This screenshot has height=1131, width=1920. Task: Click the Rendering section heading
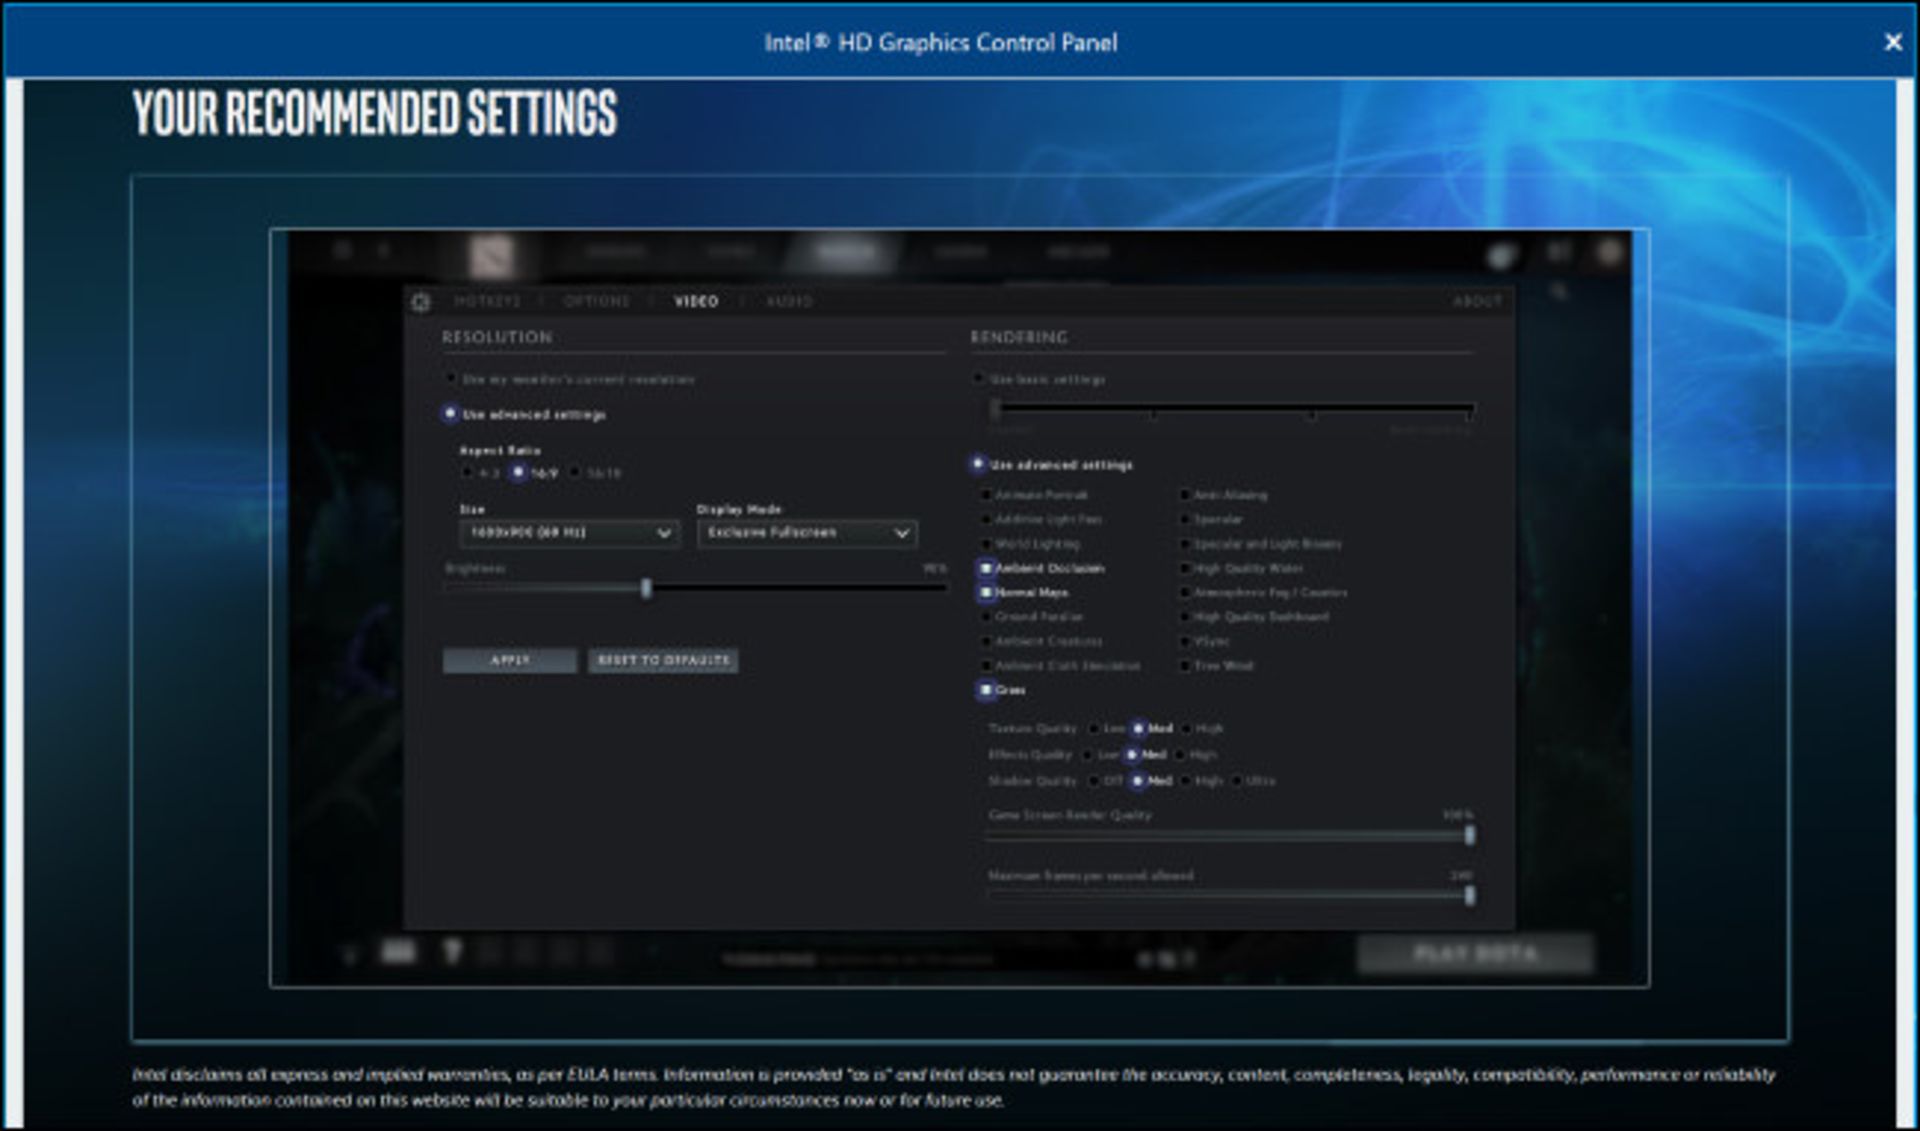click(x=1019, y=337)
